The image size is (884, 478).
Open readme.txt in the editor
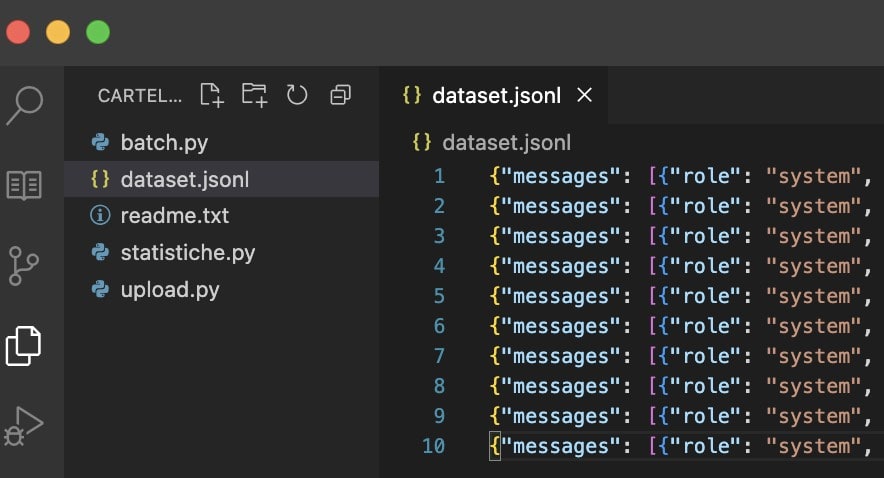(x=174, y=215)
